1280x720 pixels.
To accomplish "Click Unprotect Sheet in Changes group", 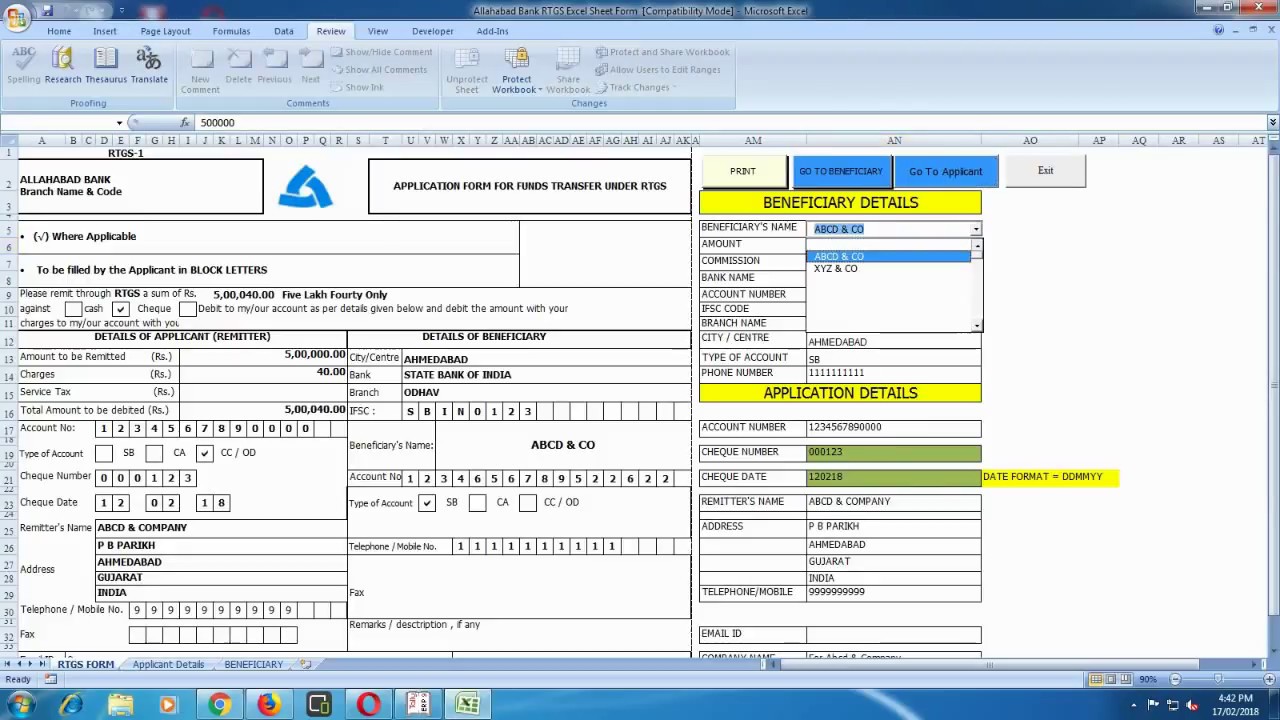I will [x=467, y=70].
